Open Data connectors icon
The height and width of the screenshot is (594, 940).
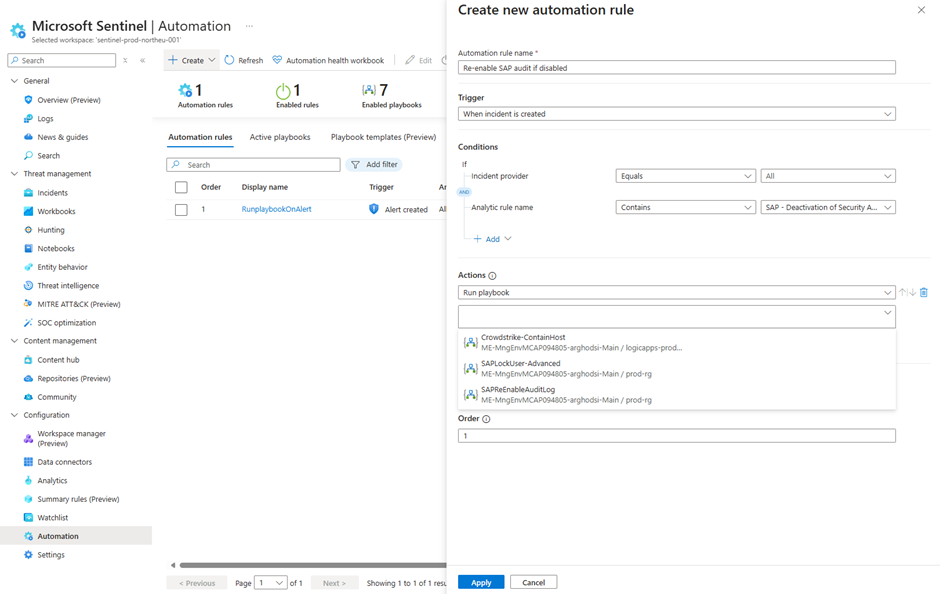tap(28, 462)
